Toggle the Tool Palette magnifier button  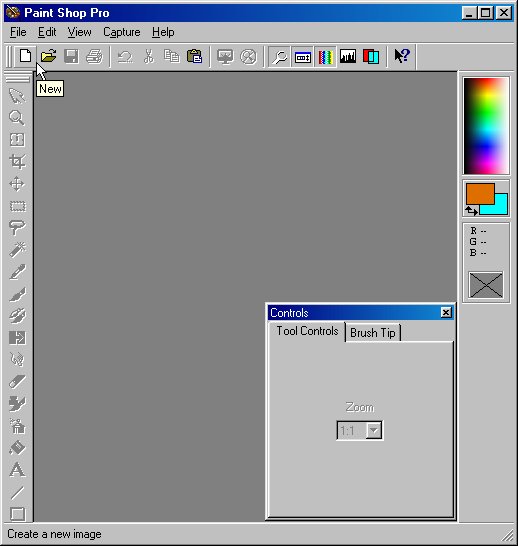point(279,56)
